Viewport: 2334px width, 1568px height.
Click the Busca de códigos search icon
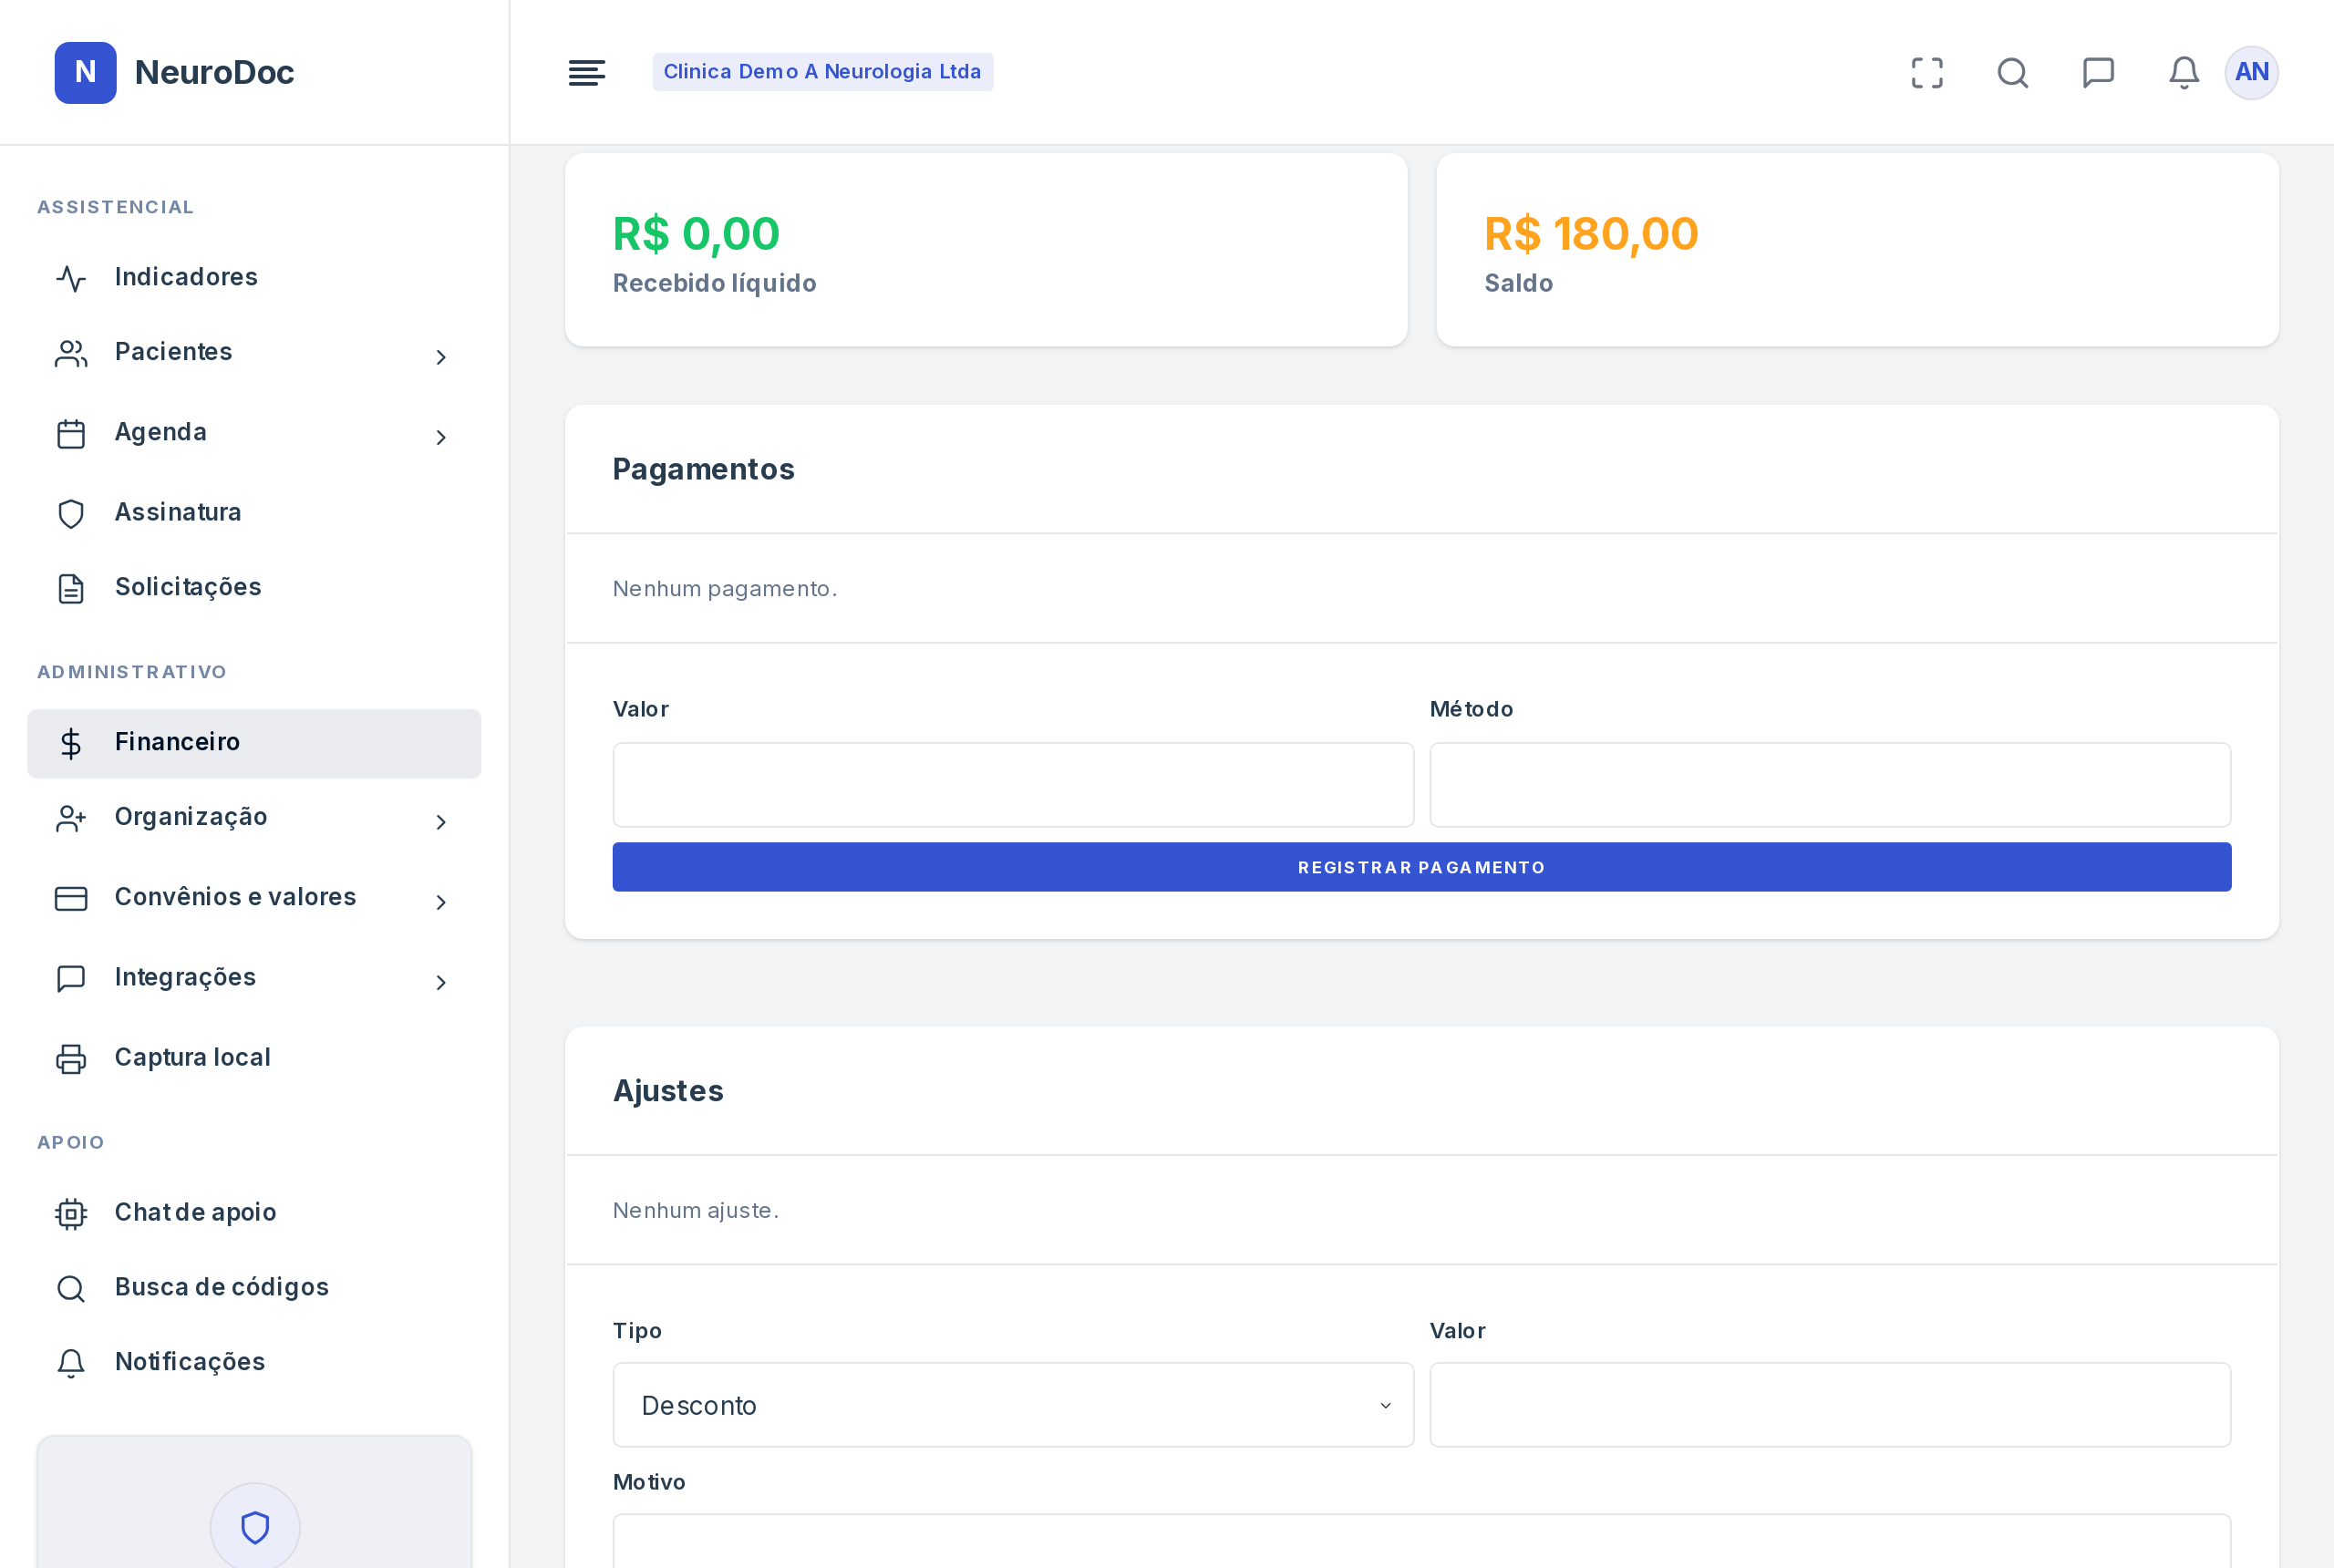click(x=71, y=1288)
